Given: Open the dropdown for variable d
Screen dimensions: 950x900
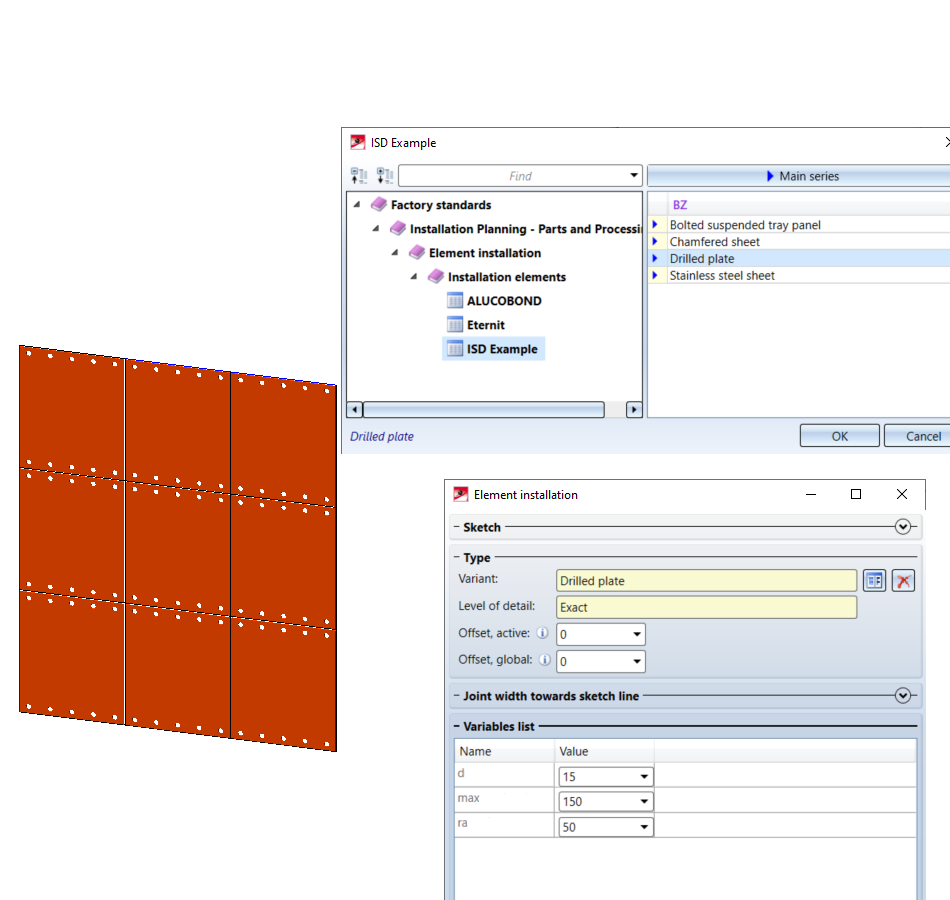Looking at the screenshot, I should pos(645,777).
